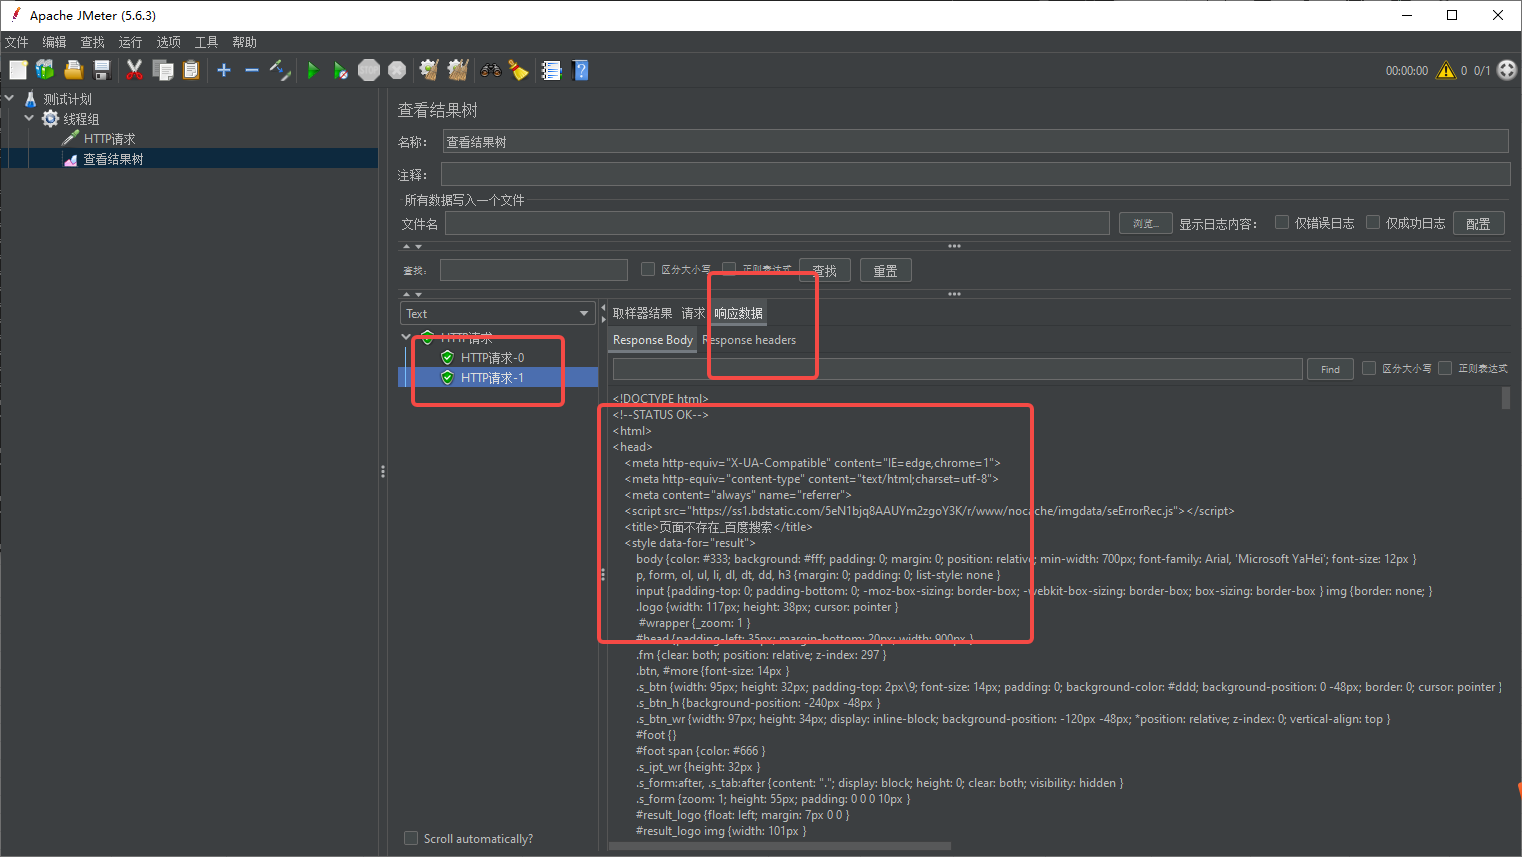This screenshot has width=1522, height=857.
Task: Switch to 响应数据 tab
Action: point(738,313)
